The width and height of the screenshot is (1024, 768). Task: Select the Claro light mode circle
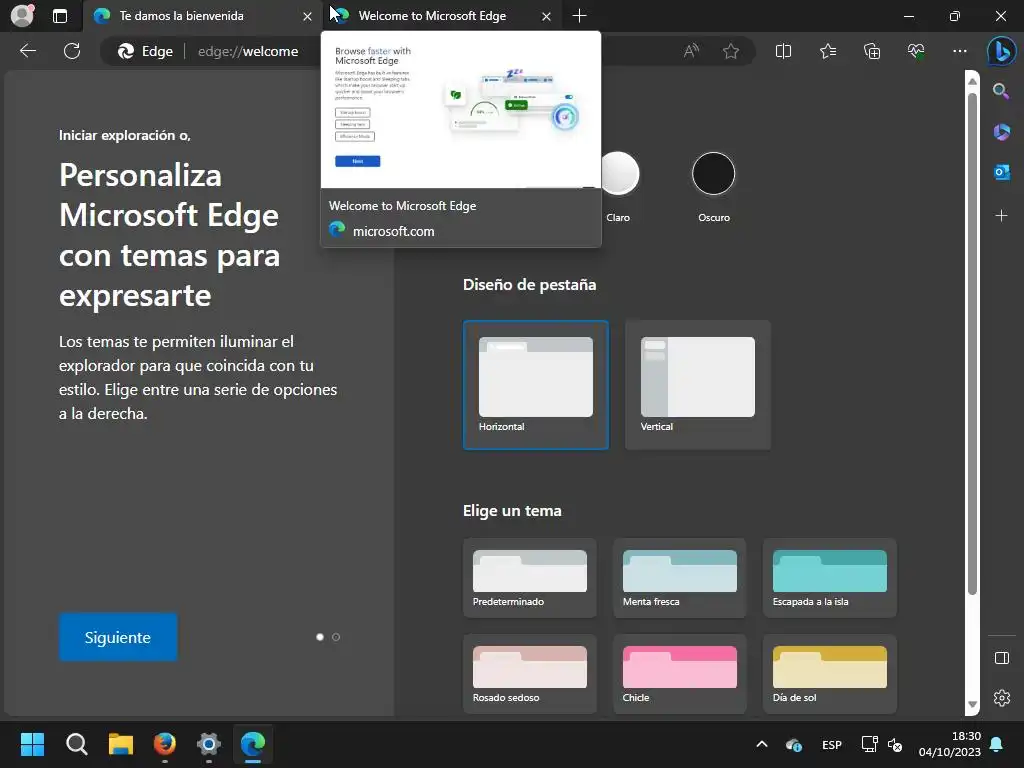618,174
